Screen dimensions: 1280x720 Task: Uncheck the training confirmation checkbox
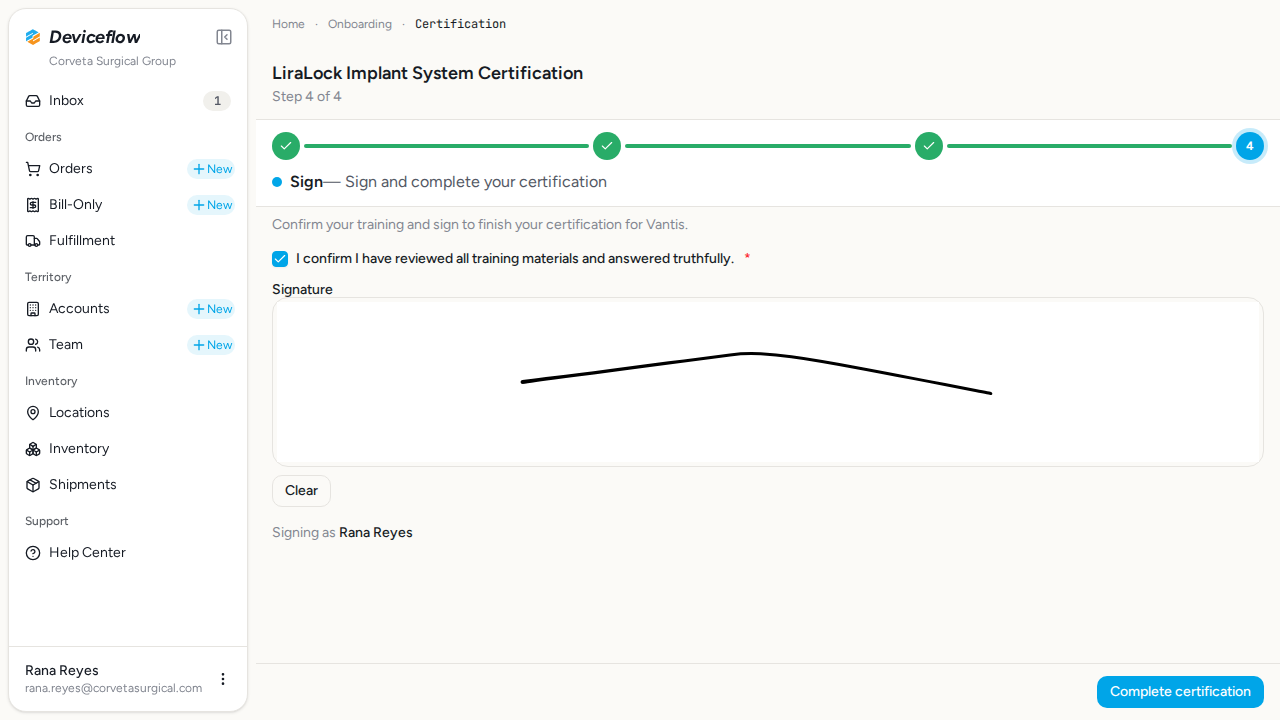pyautogui.click(x=280, y=259)
